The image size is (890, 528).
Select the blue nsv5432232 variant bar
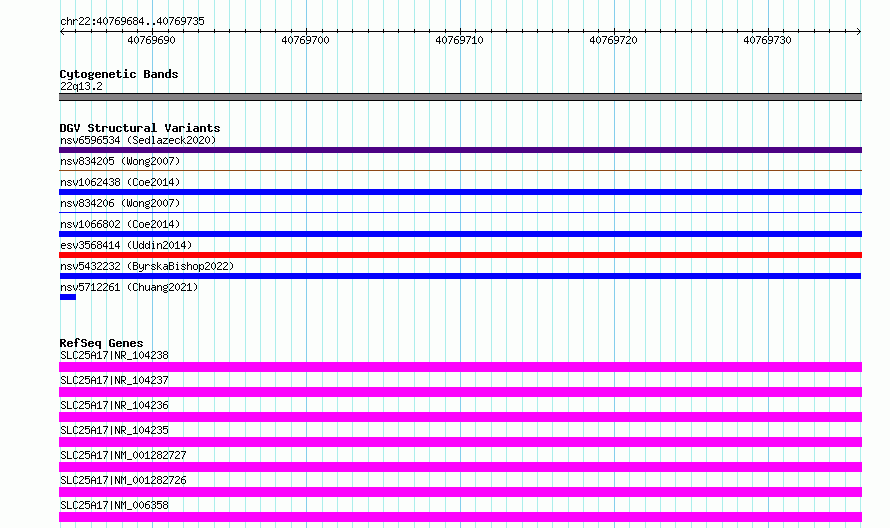pos(460,276)
